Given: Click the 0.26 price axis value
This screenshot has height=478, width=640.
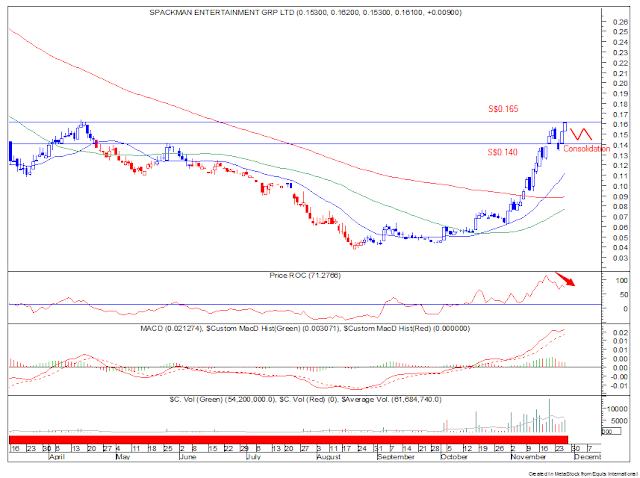Looking at the screenshot, I should click(x=620, y=21).
